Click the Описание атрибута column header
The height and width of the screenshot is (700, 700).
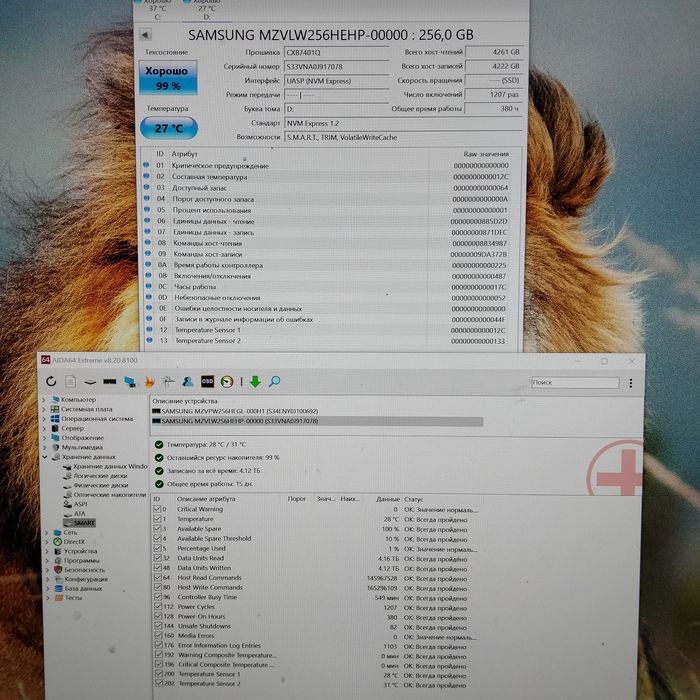click(206, 499)
